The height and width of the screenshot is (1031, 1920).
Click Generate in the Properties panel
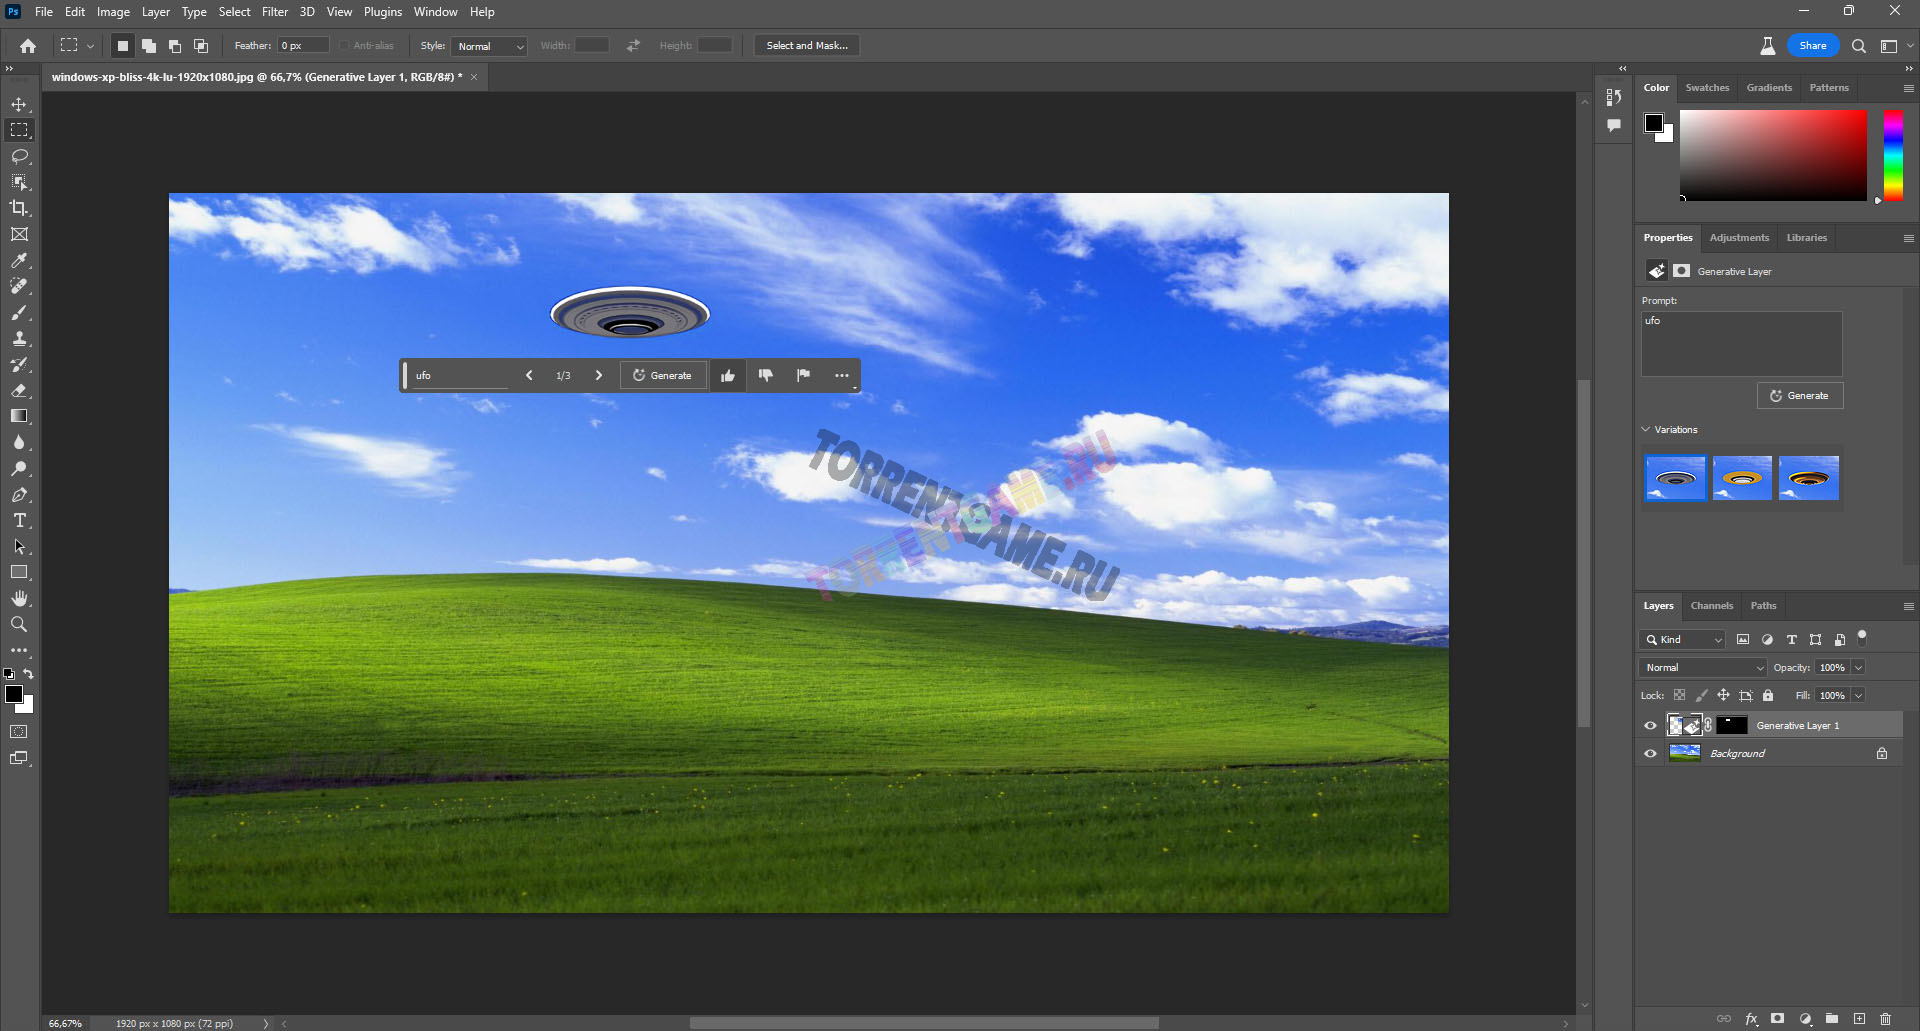coord(1799,396)
